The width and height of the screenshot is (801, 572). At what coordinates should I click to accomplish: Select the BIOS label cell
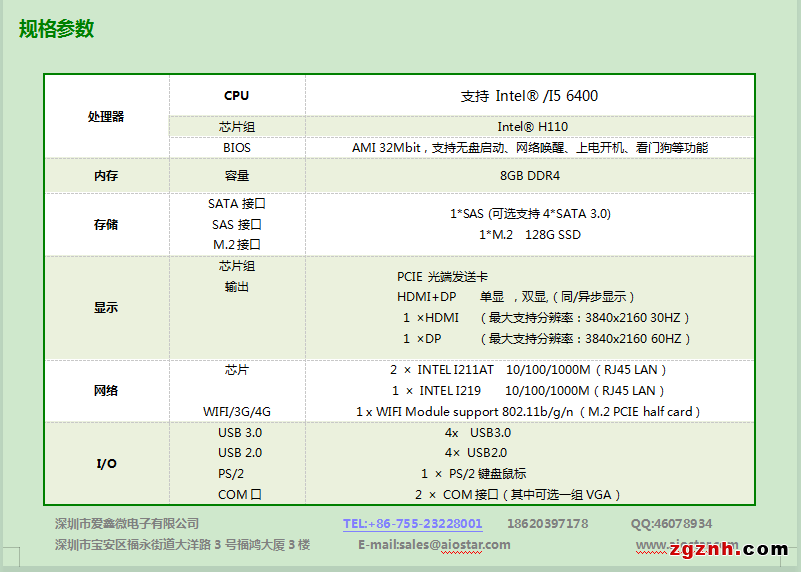237,148
